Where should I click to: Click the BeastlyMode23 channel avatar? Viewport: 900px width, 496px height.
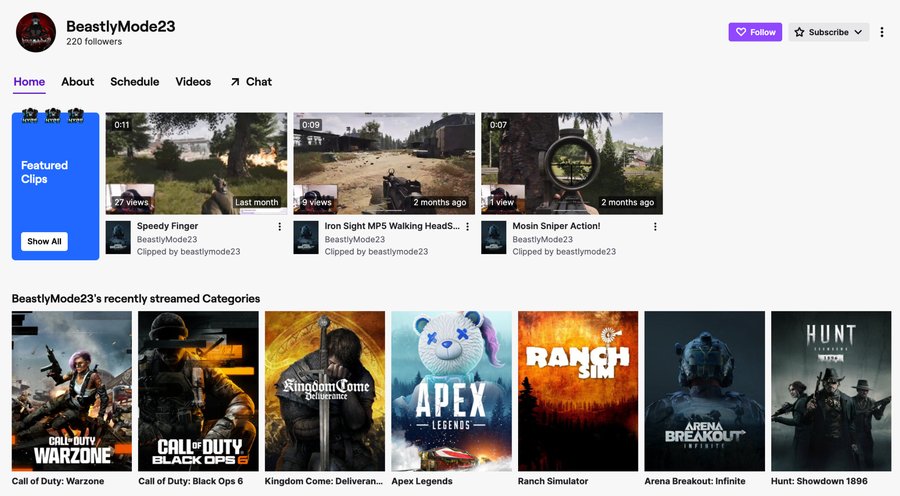[x=35, y=32]
